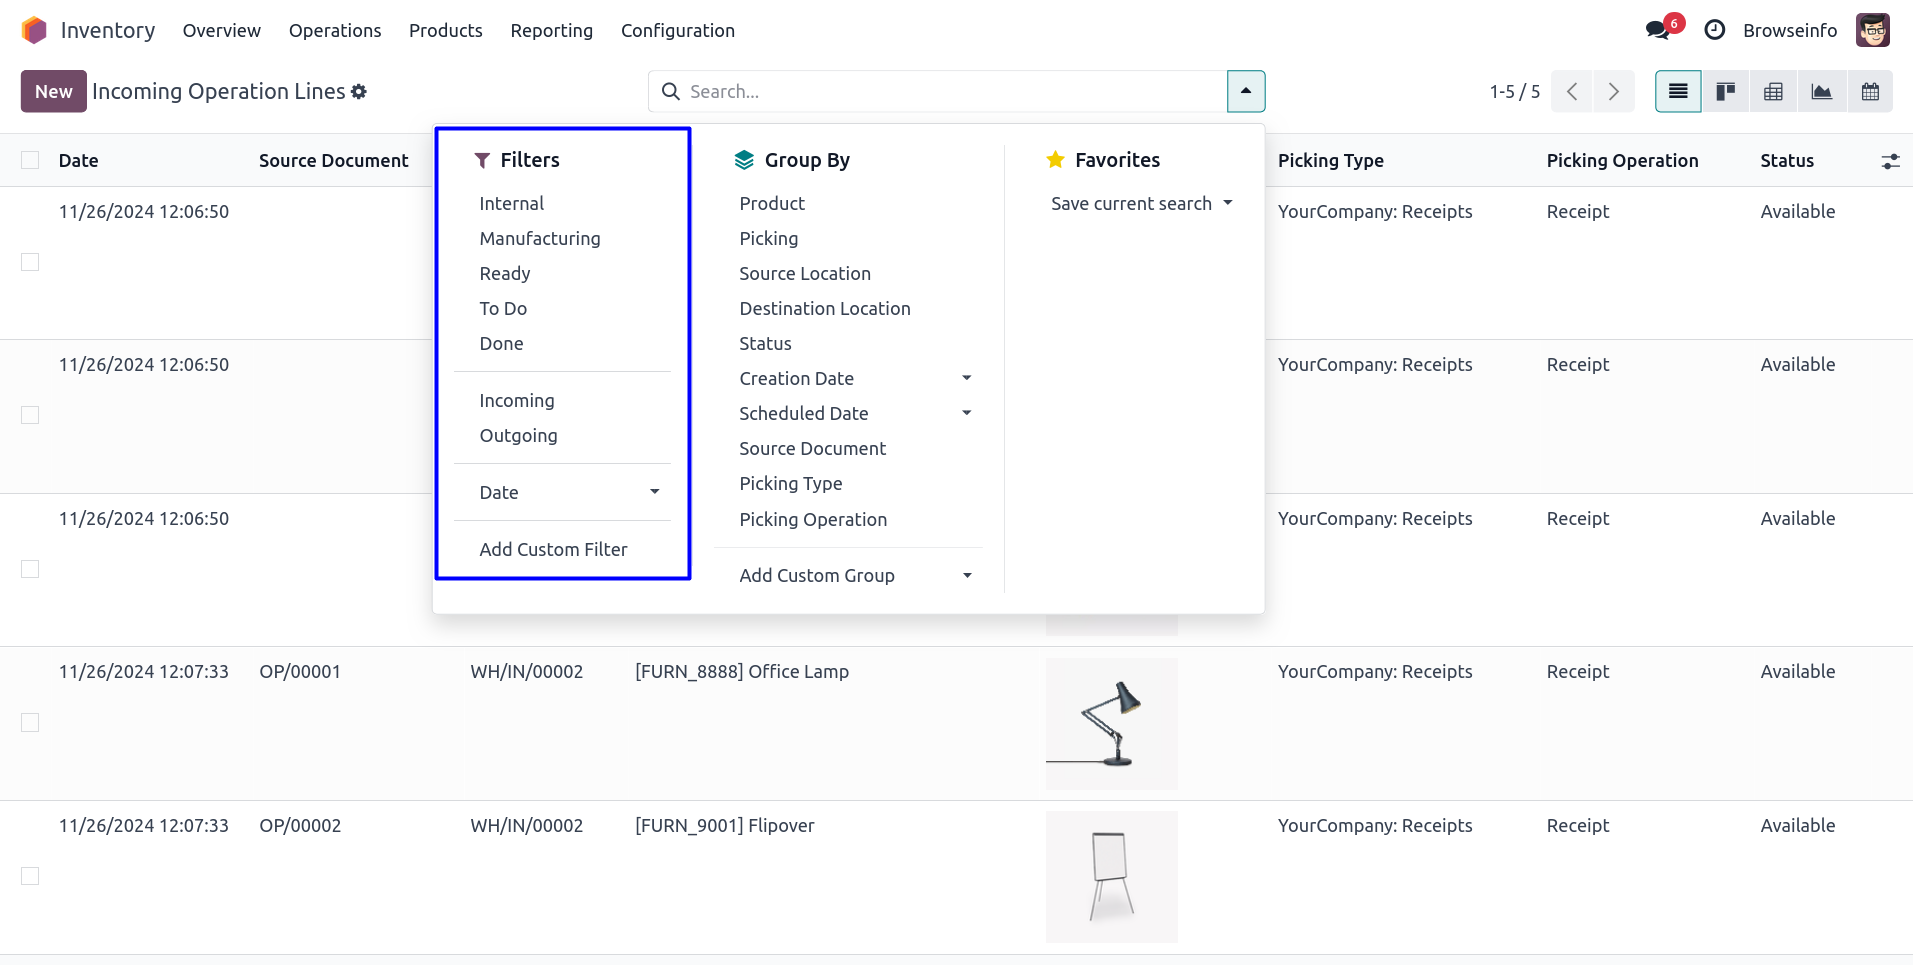Click Add Custom Filter
Viewport: 1913px width, 965px height.
tap(553, 550)
